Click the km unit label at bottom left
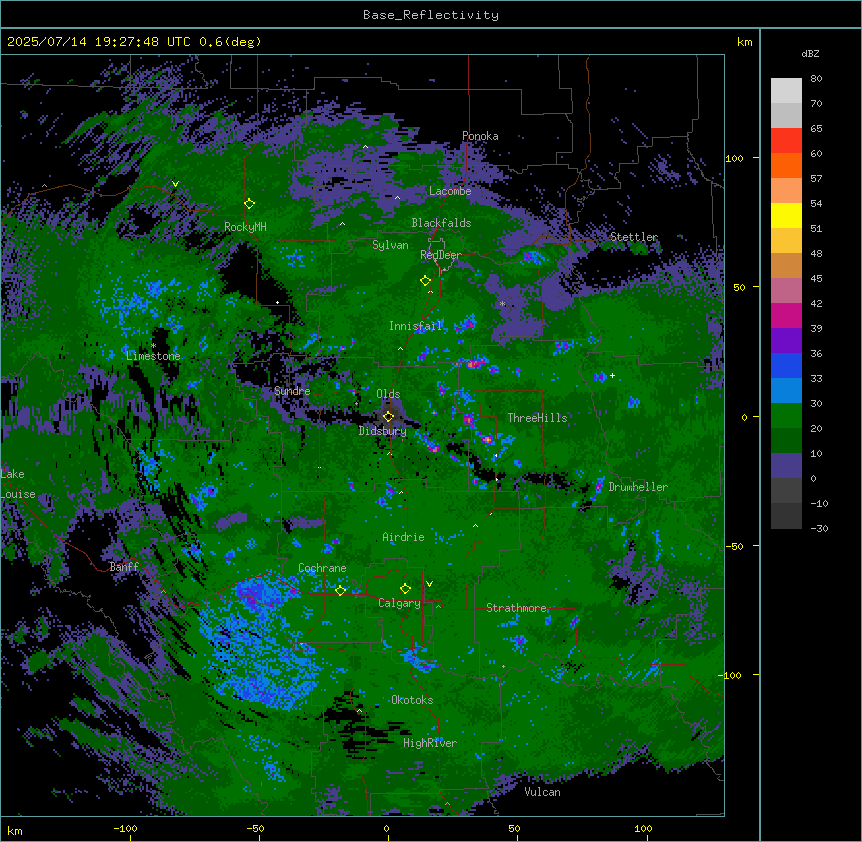The image size is (862, 842). (x=14, y=830)
